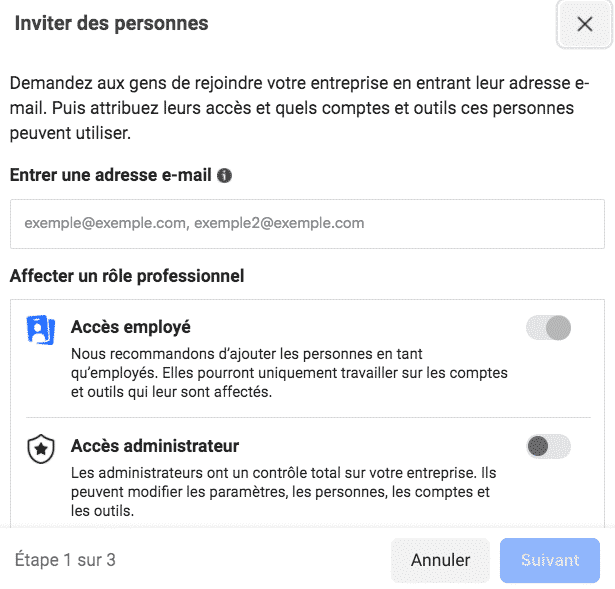This screenshot has height=589, width=615.
Task: Click the 'Accès administrateur' role title
Action: click(x=155, y=446)
